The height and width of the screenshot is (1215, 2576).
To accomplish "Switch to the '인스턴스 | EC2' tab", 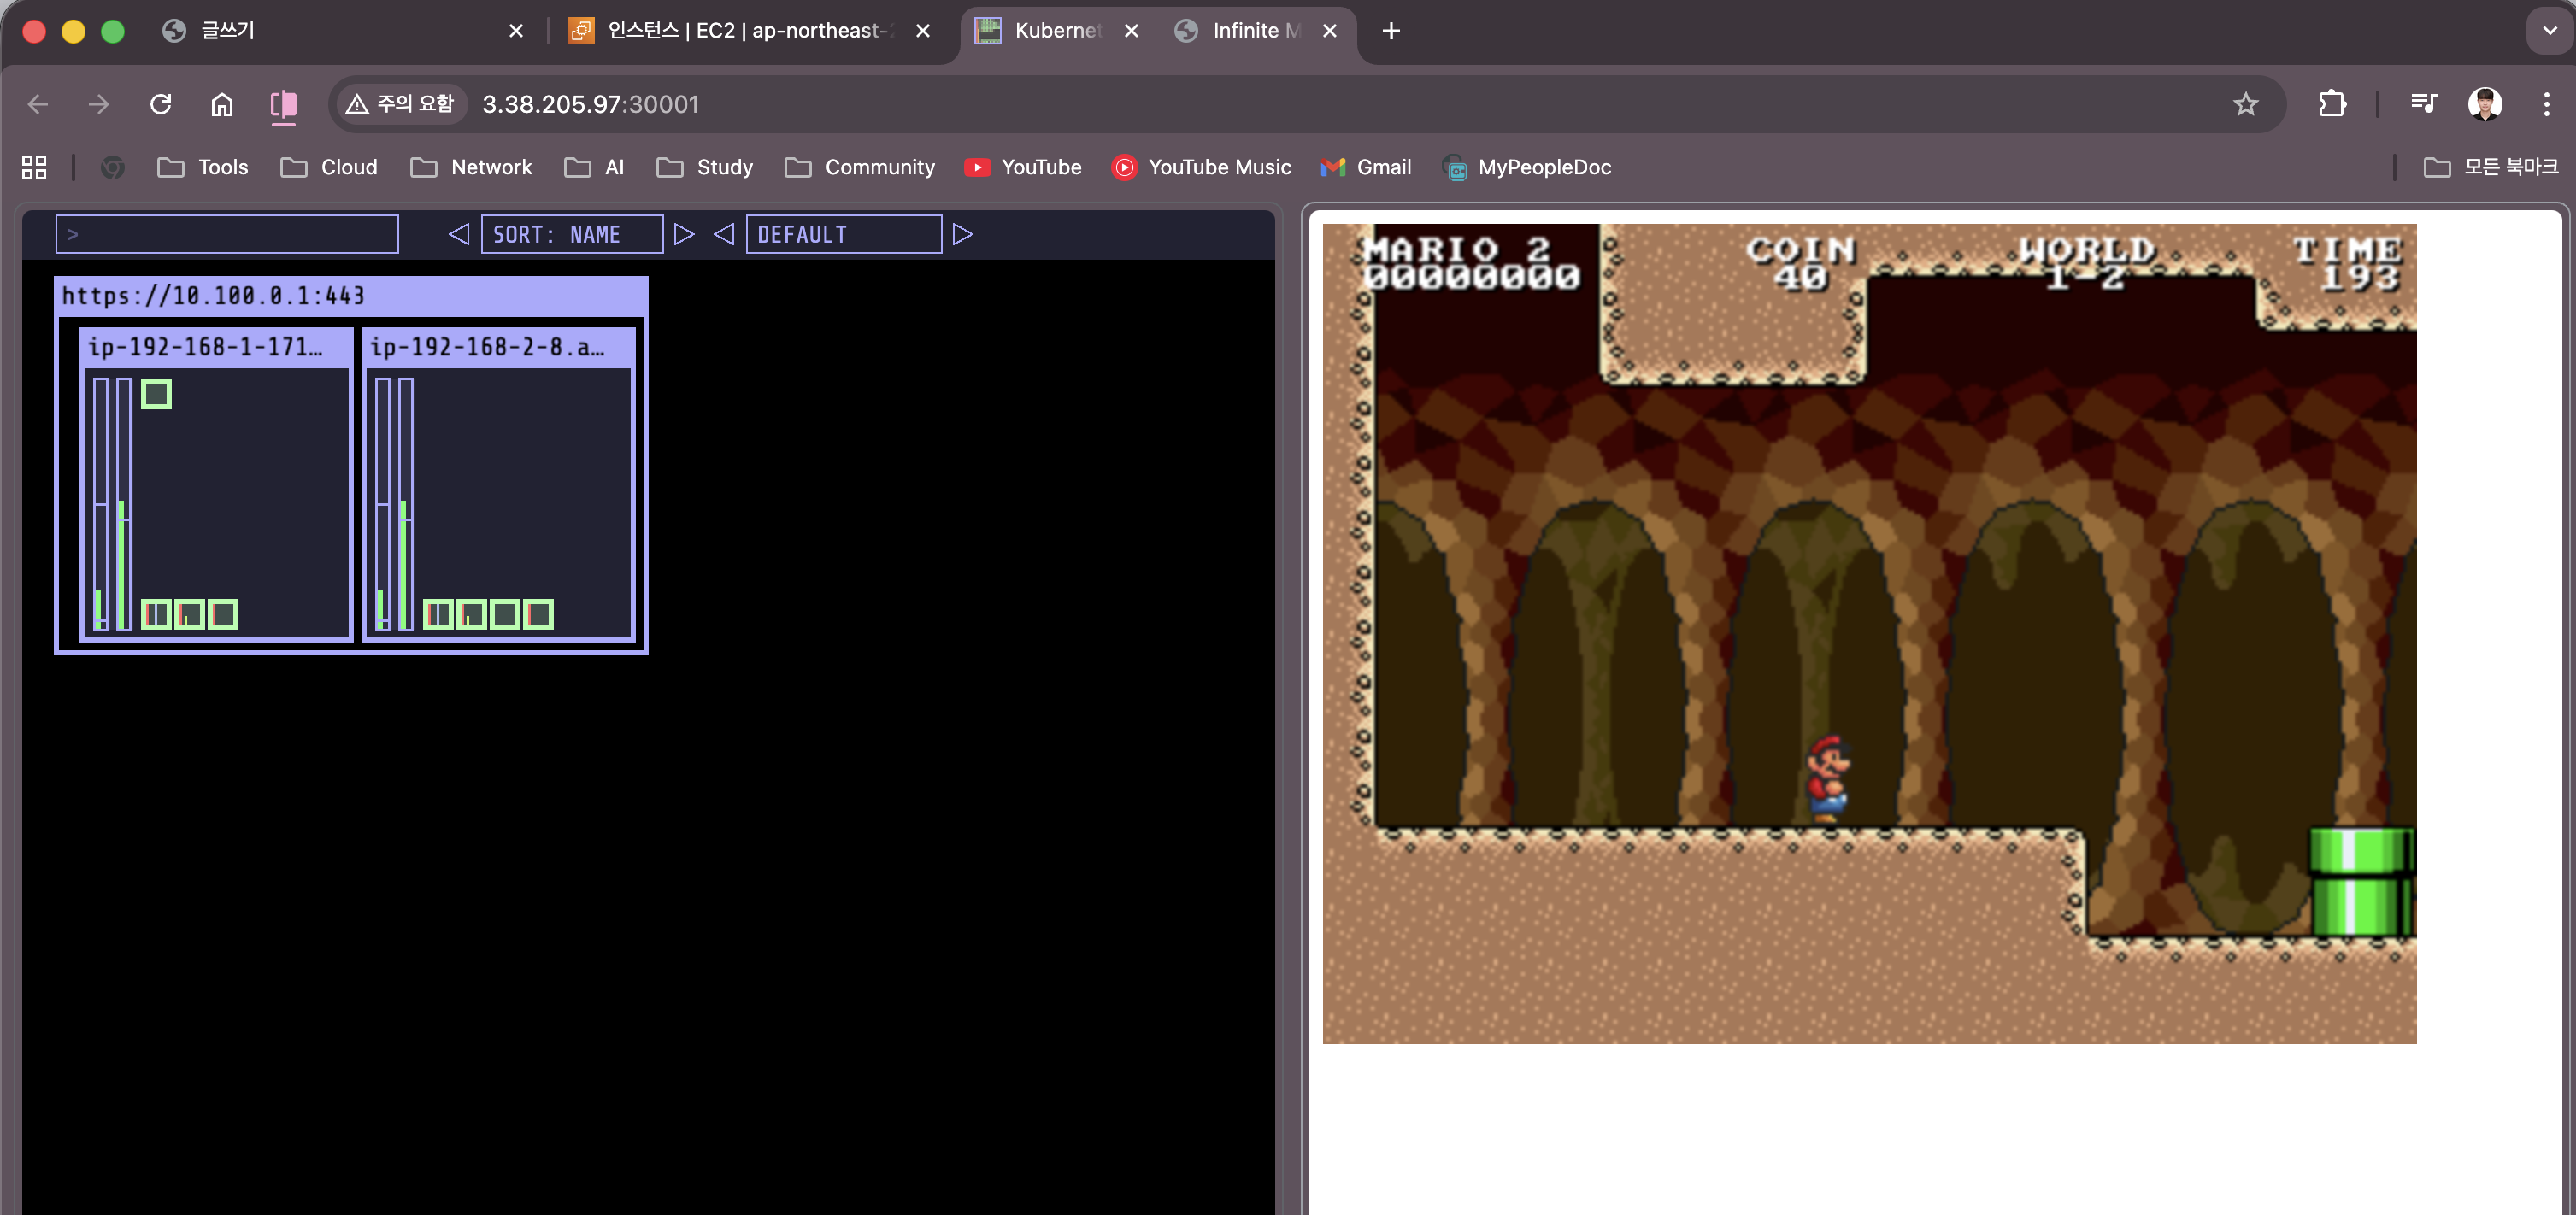I will (x=750, y=31).
